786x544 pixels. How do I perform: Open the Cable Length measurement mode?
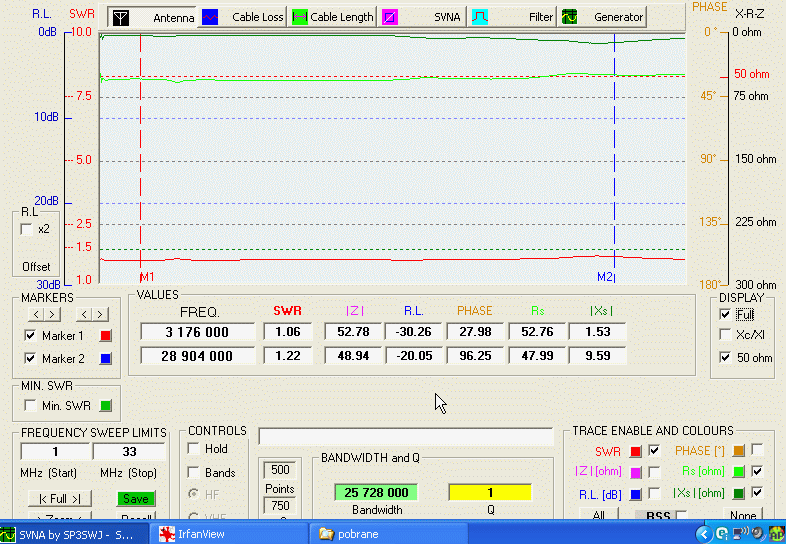coord(332,17)
